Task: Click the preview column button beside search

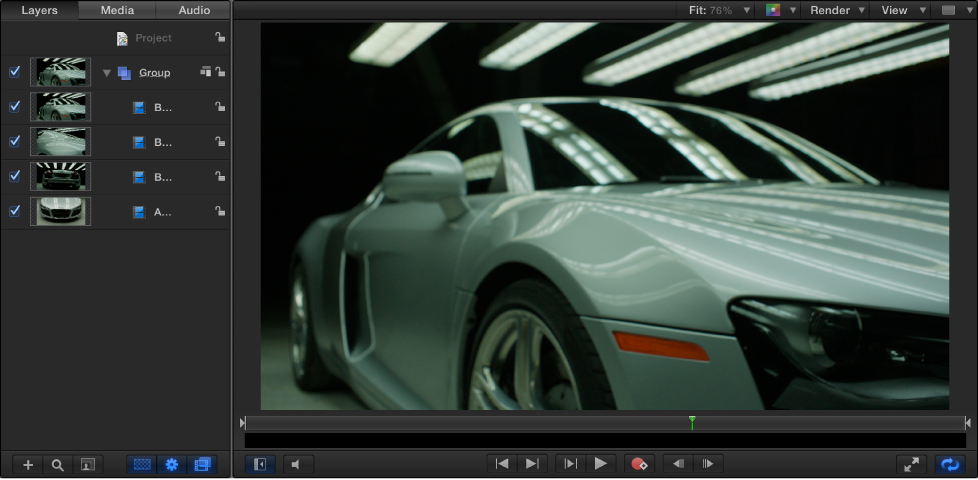Action: [x=88, y=464]
